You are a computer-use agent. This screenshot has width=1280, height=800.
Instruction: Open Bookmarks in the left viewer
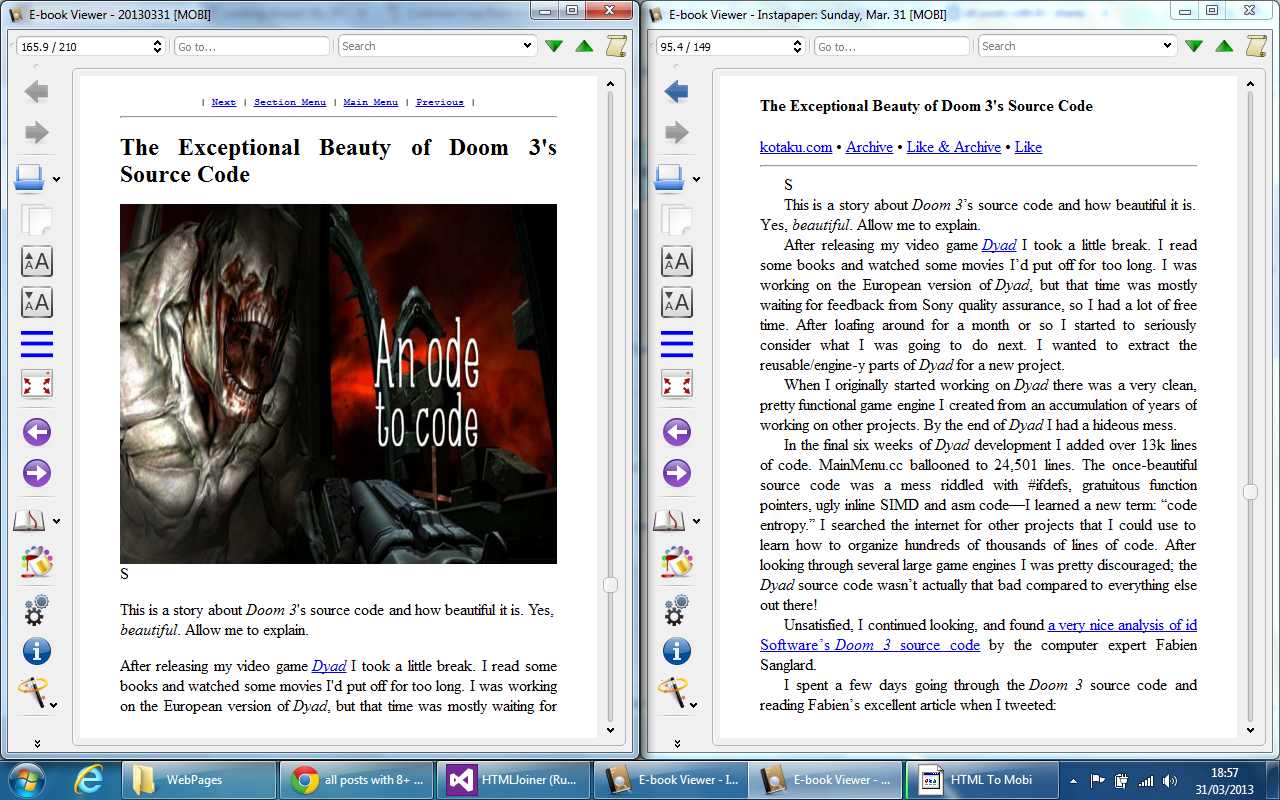pos(29,520)
